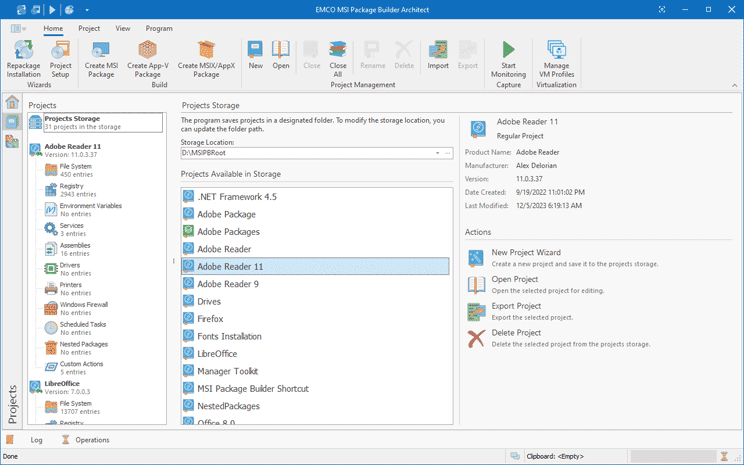
Task: Select Drives in storage list
Action: (x=316, y=301)
